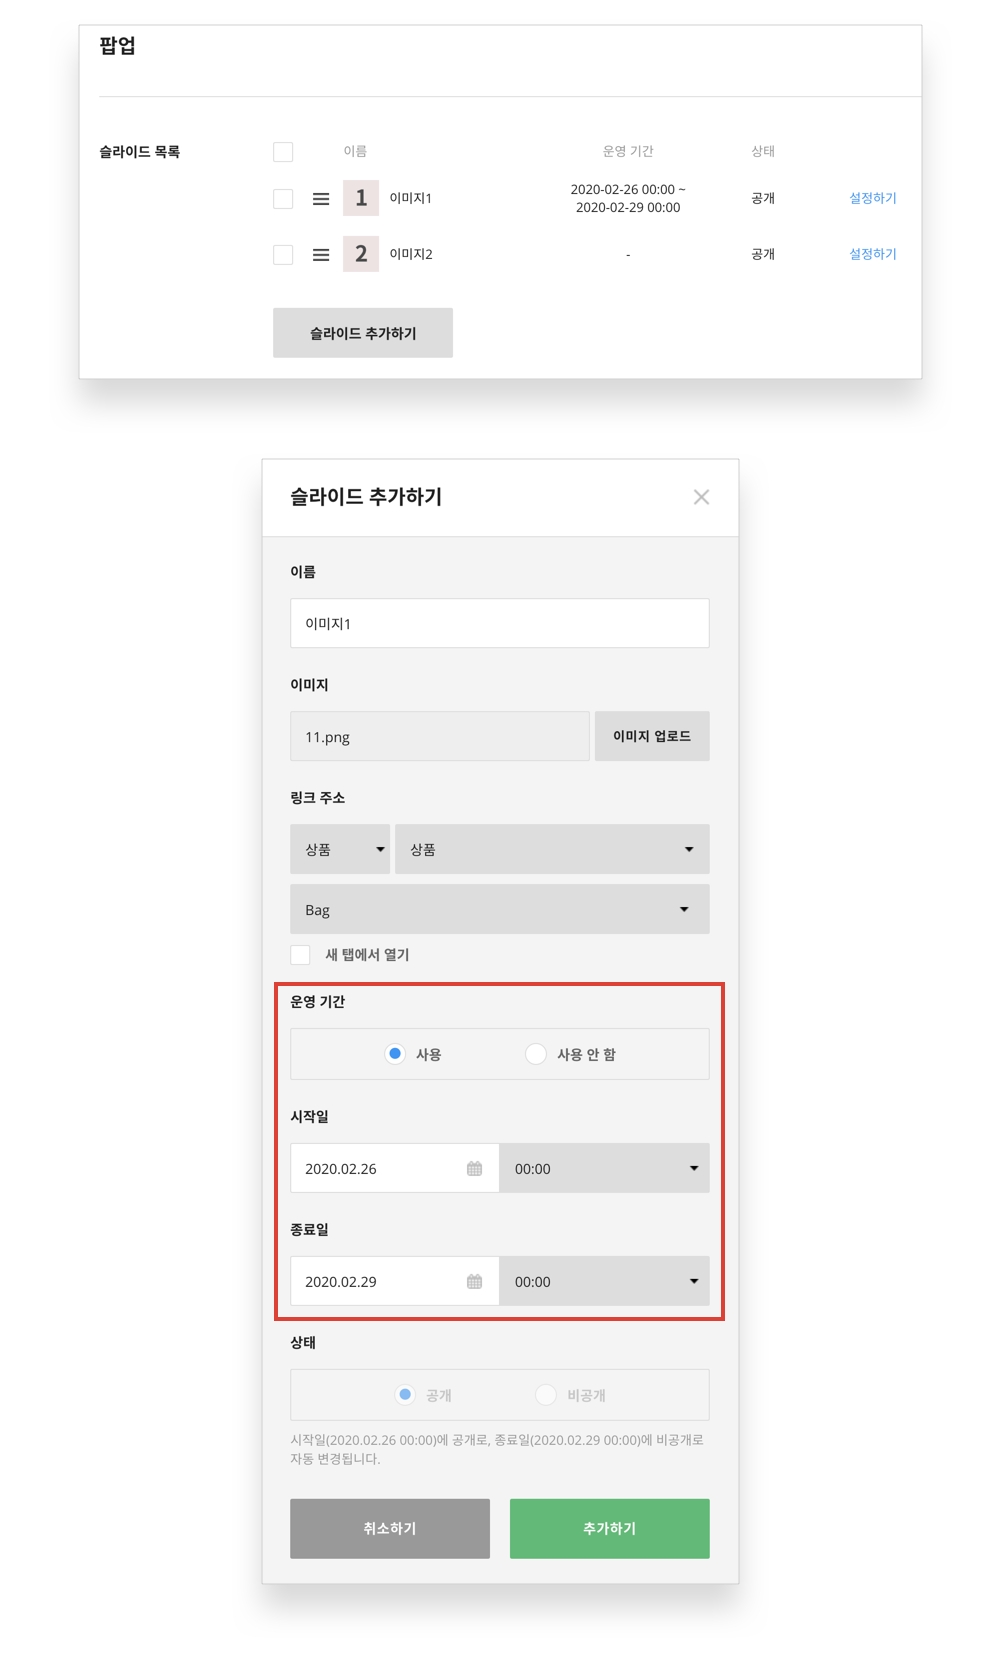Viewport: 1000px width, 1668px height.
Task: Check the checkbox for 이미지1 row
Action: click(x=283, y=199)
